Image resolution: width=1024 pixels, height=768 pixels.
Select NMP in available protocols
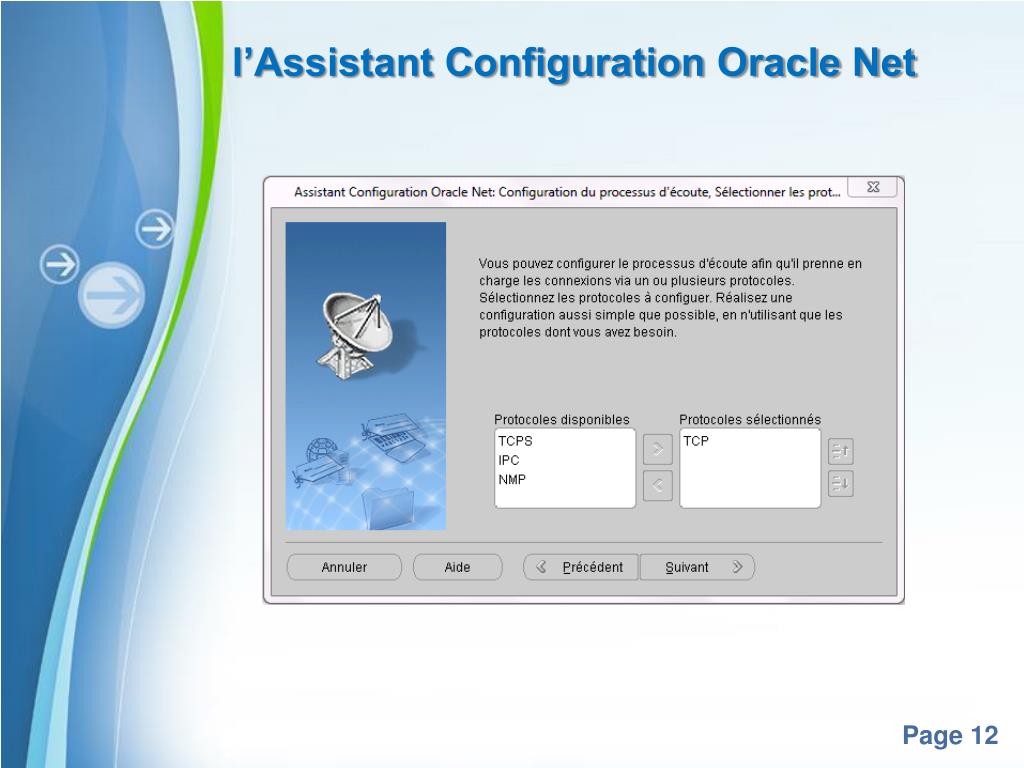pos(512,479)
